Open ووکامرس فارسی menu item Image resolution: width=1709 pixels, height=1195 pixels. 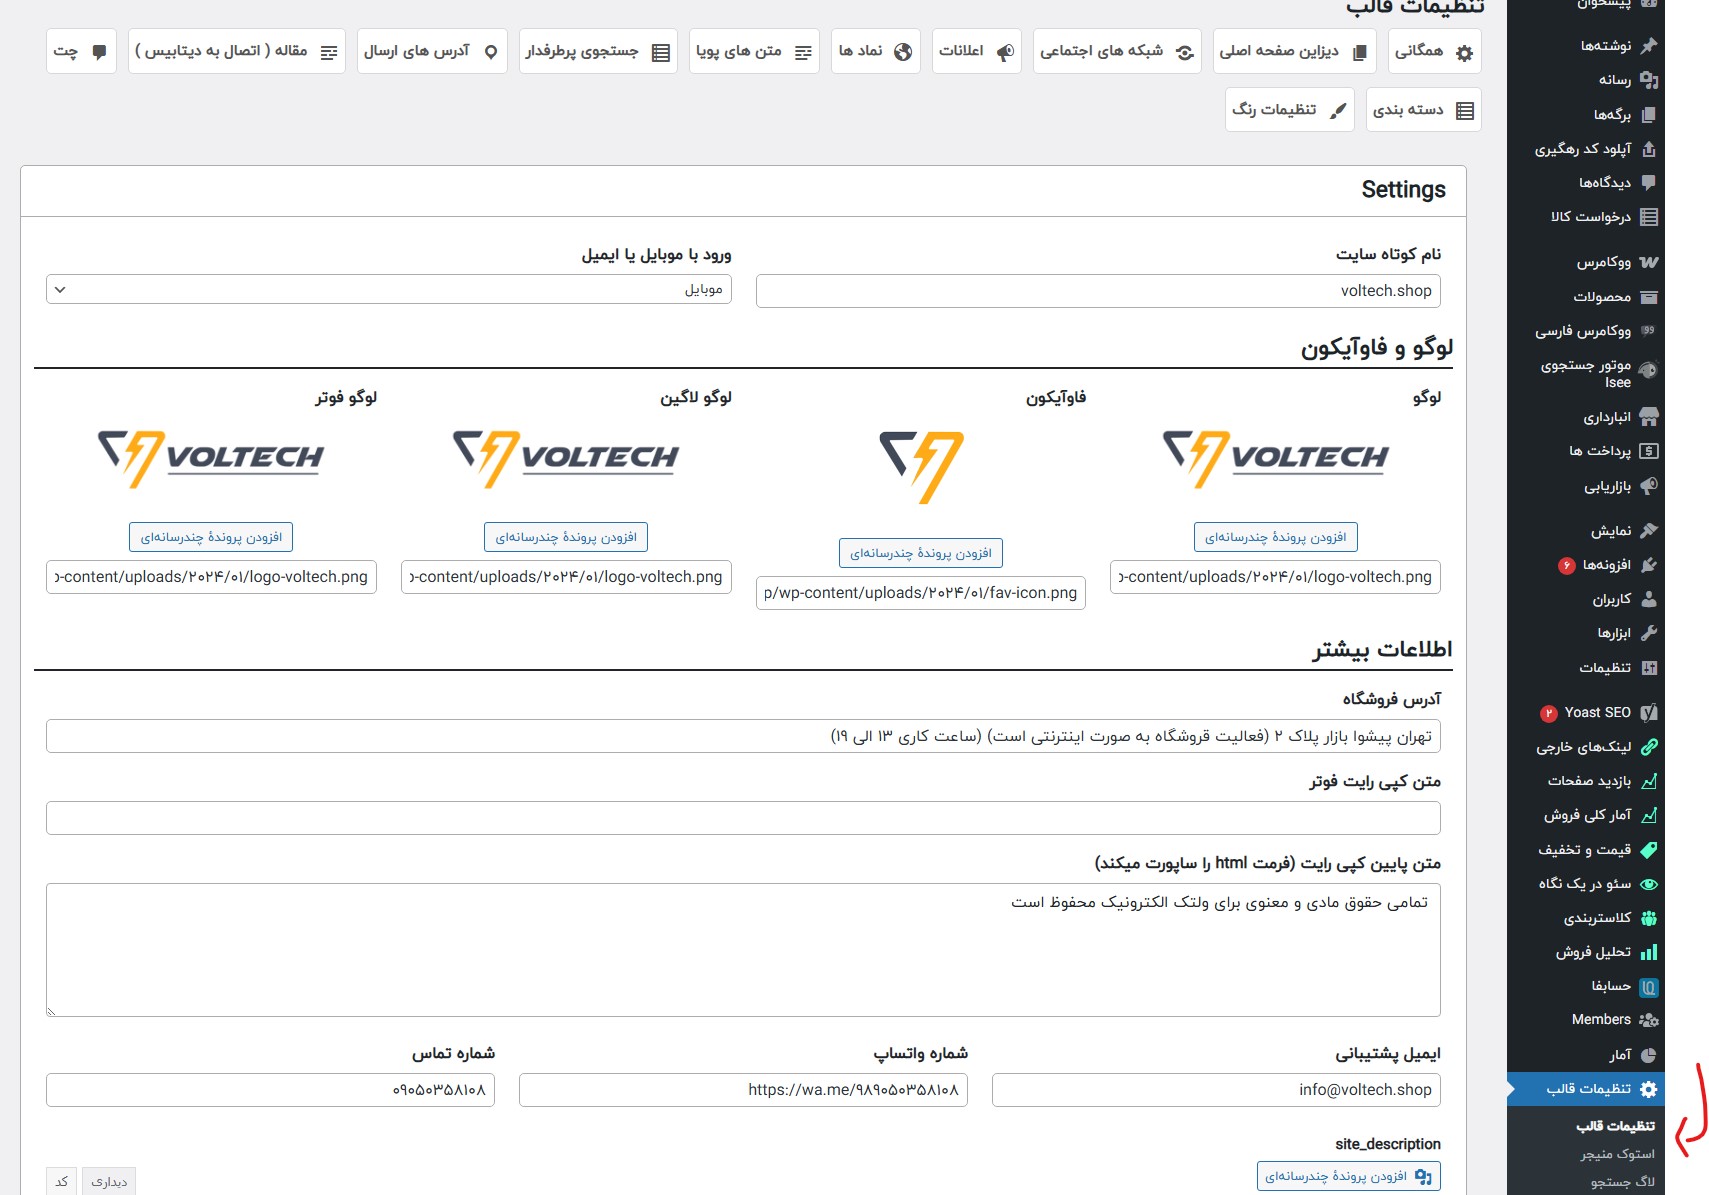point(1586,331)
